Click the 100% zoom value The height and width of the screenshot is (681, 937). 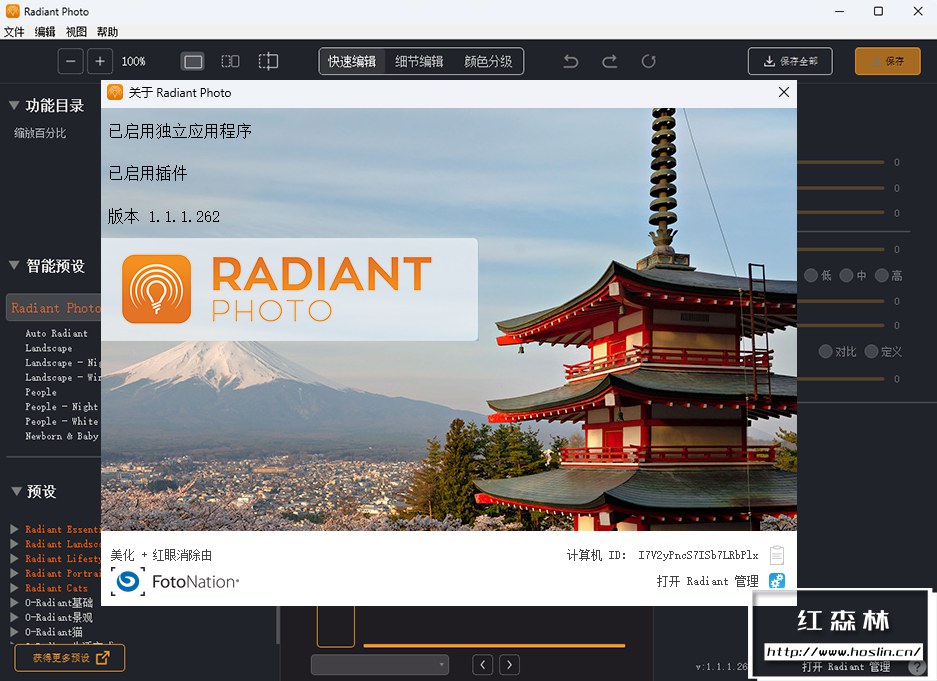[133, 62]
